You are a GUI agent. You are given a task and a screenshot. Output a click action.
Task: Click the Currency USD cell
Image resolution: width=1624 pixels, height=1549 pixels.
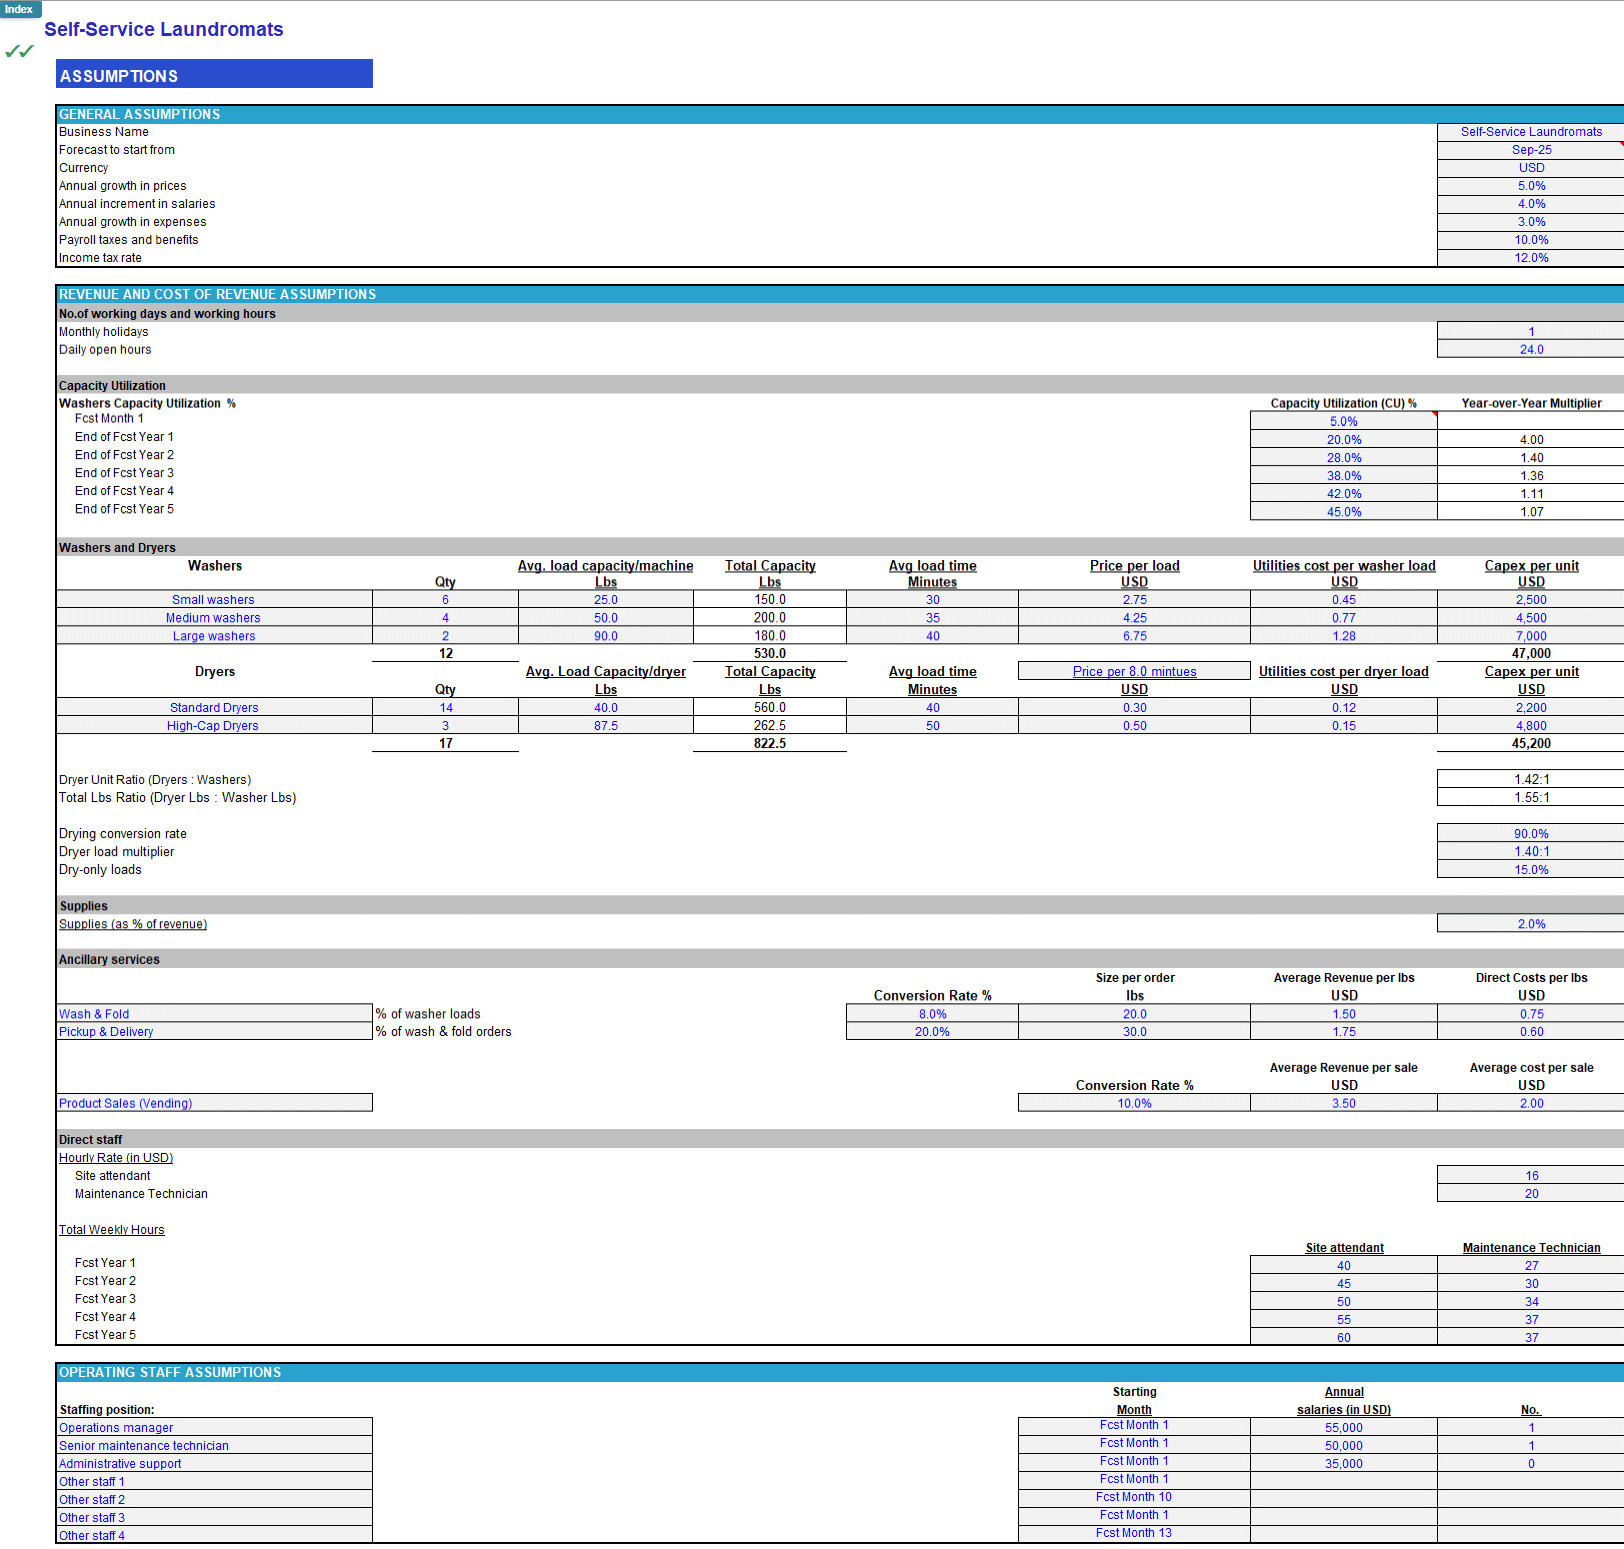click(x=1530, y=168)
